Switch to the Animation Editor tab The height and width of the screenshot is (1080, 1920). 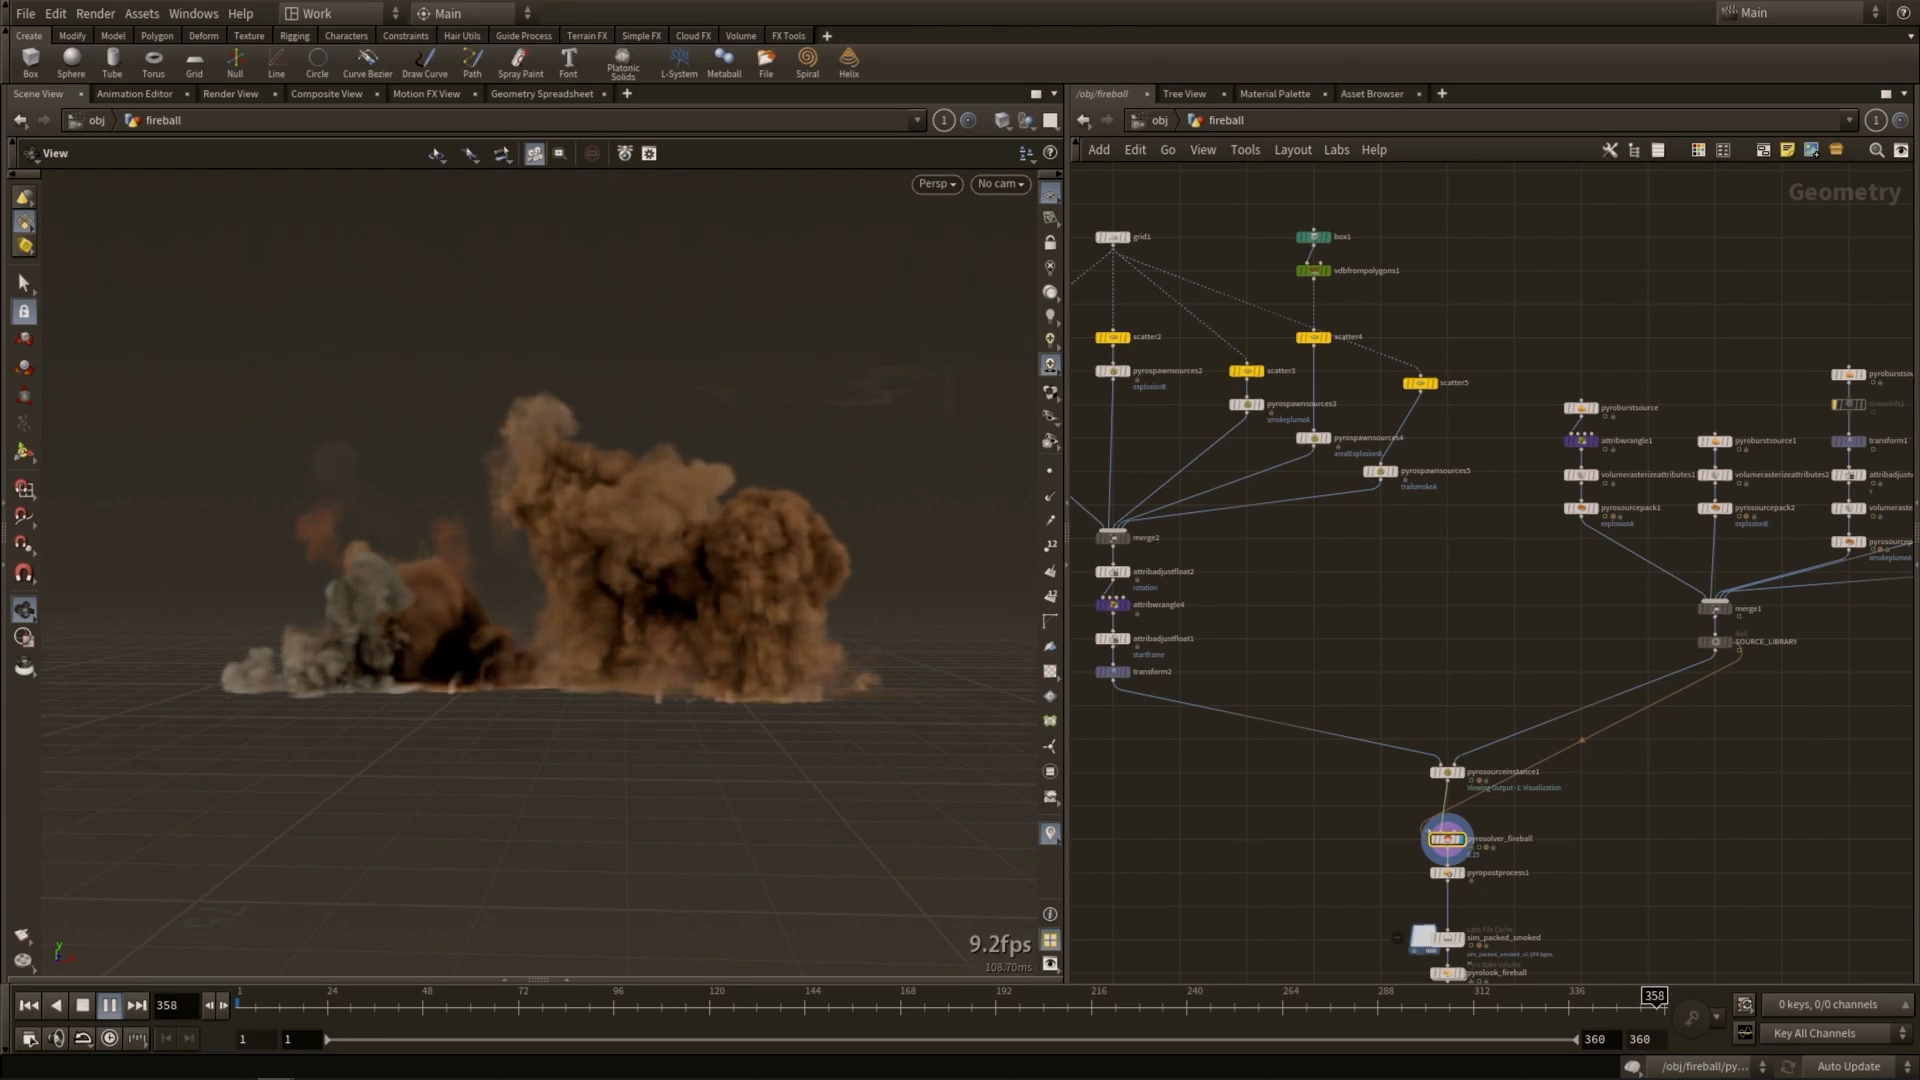click(x=135, y=93)
